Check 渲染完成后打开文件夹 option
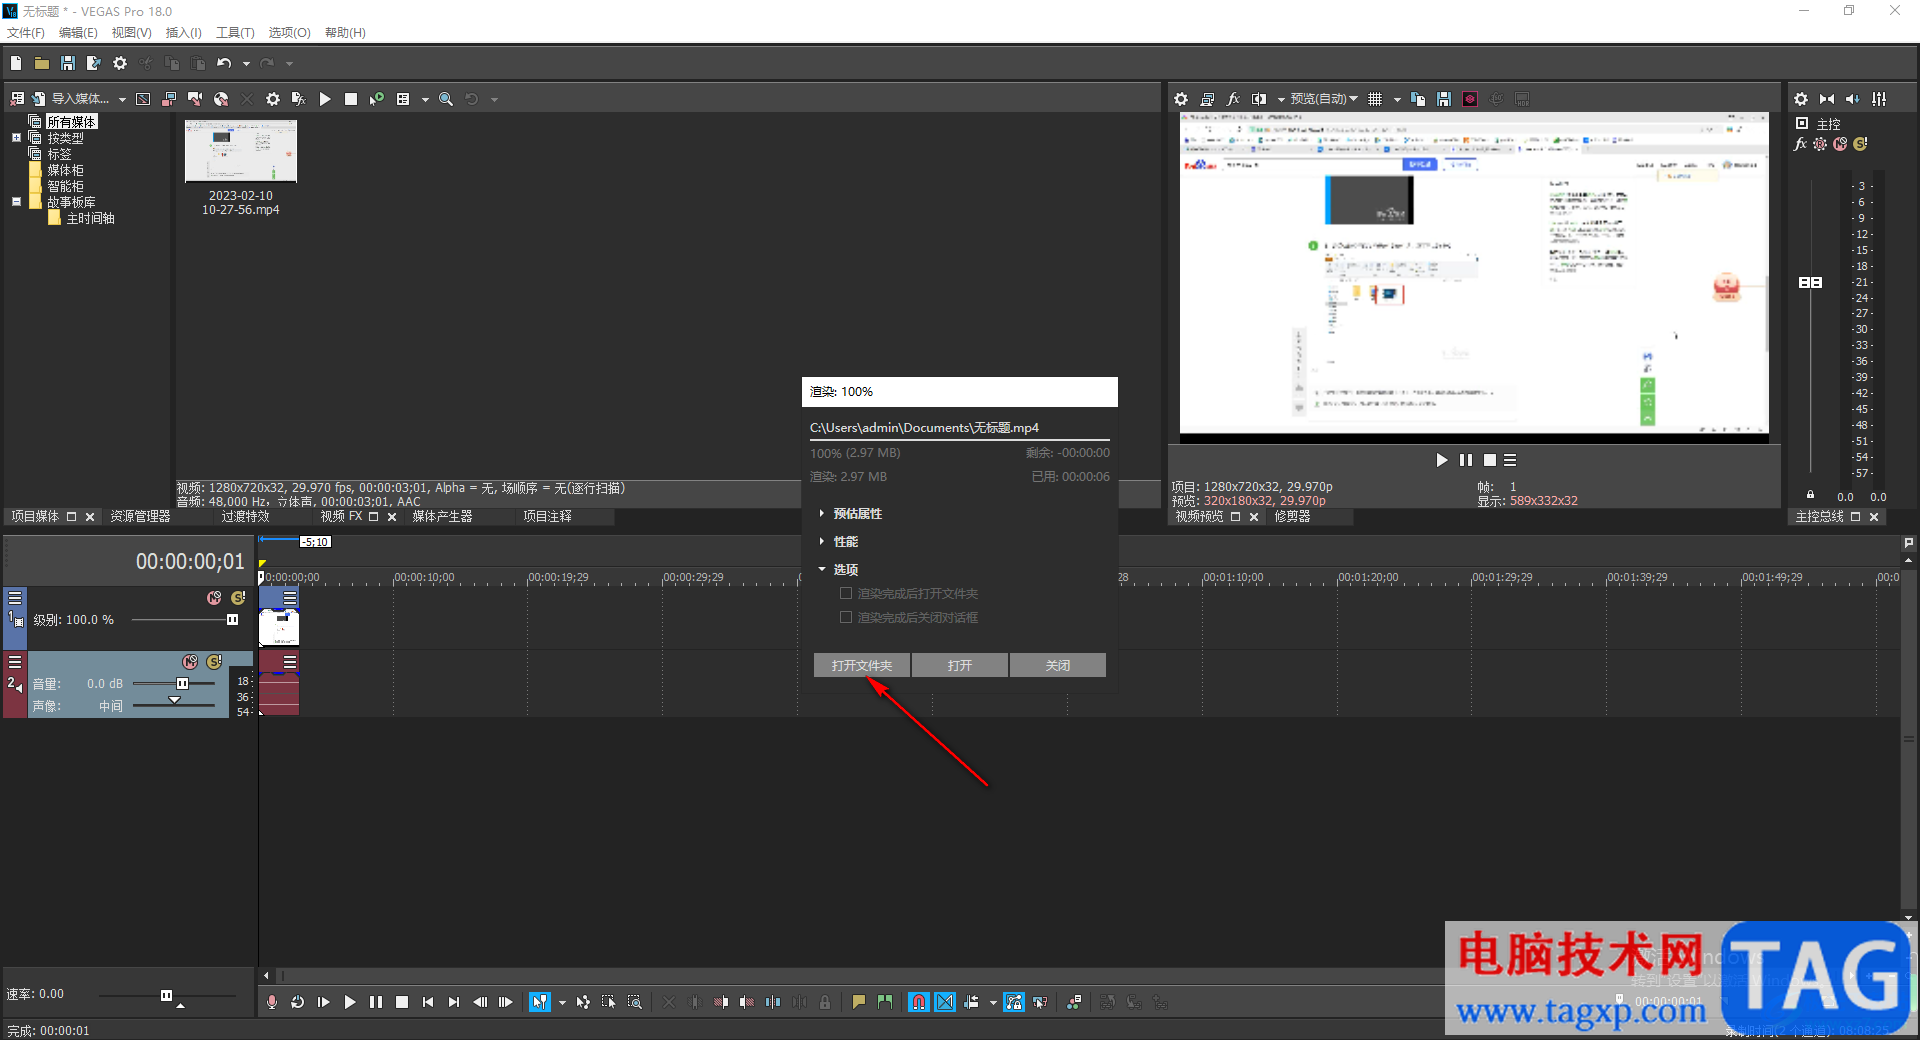 pyautogui.click(x=846, y=593)
